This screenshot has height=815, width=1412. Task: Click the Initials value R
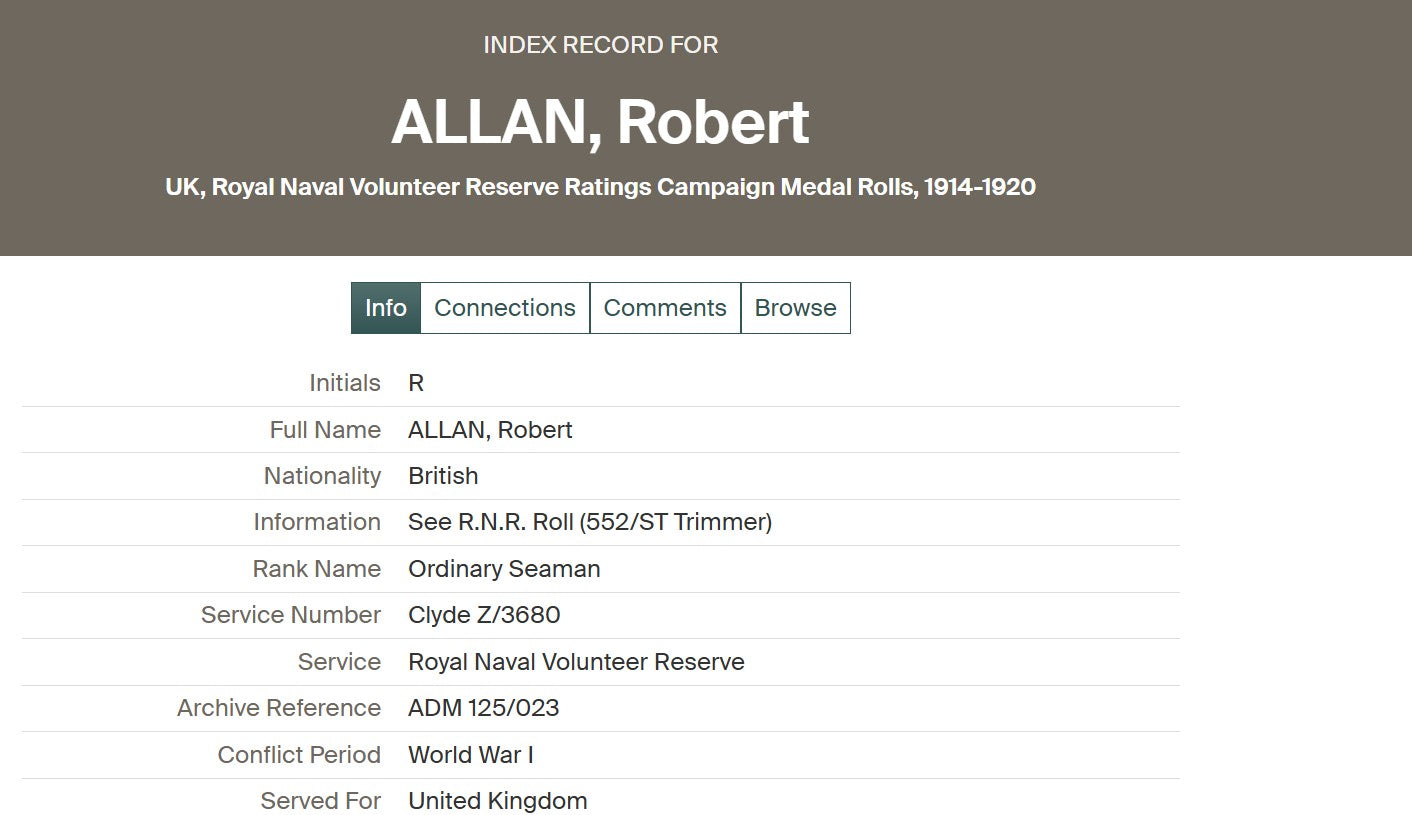(416, 383)
